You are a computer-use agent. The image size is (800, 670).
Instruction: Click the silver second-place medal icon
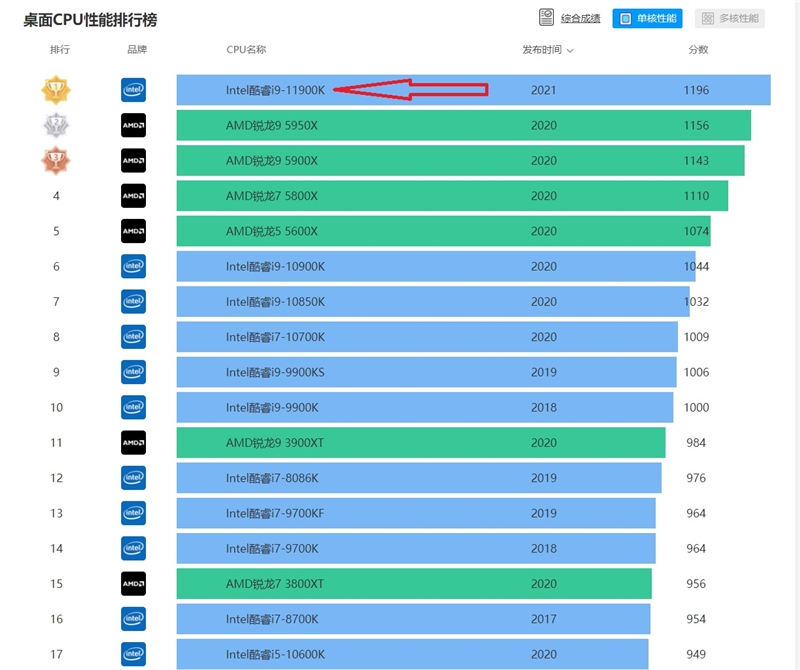56,125
